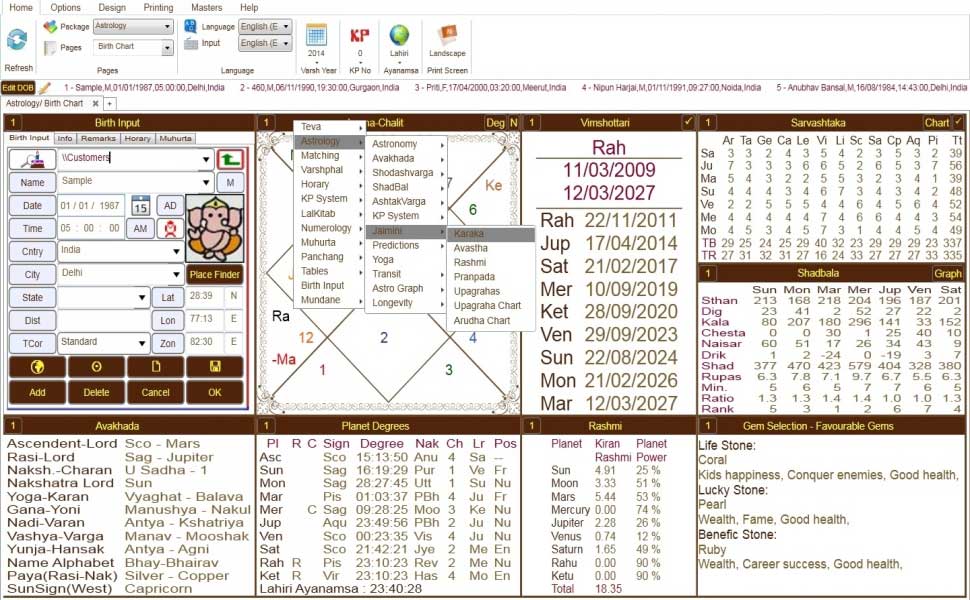This screenshot has height=600, width=970.
Task: Click the Delete button
Action: pos(97,392)
